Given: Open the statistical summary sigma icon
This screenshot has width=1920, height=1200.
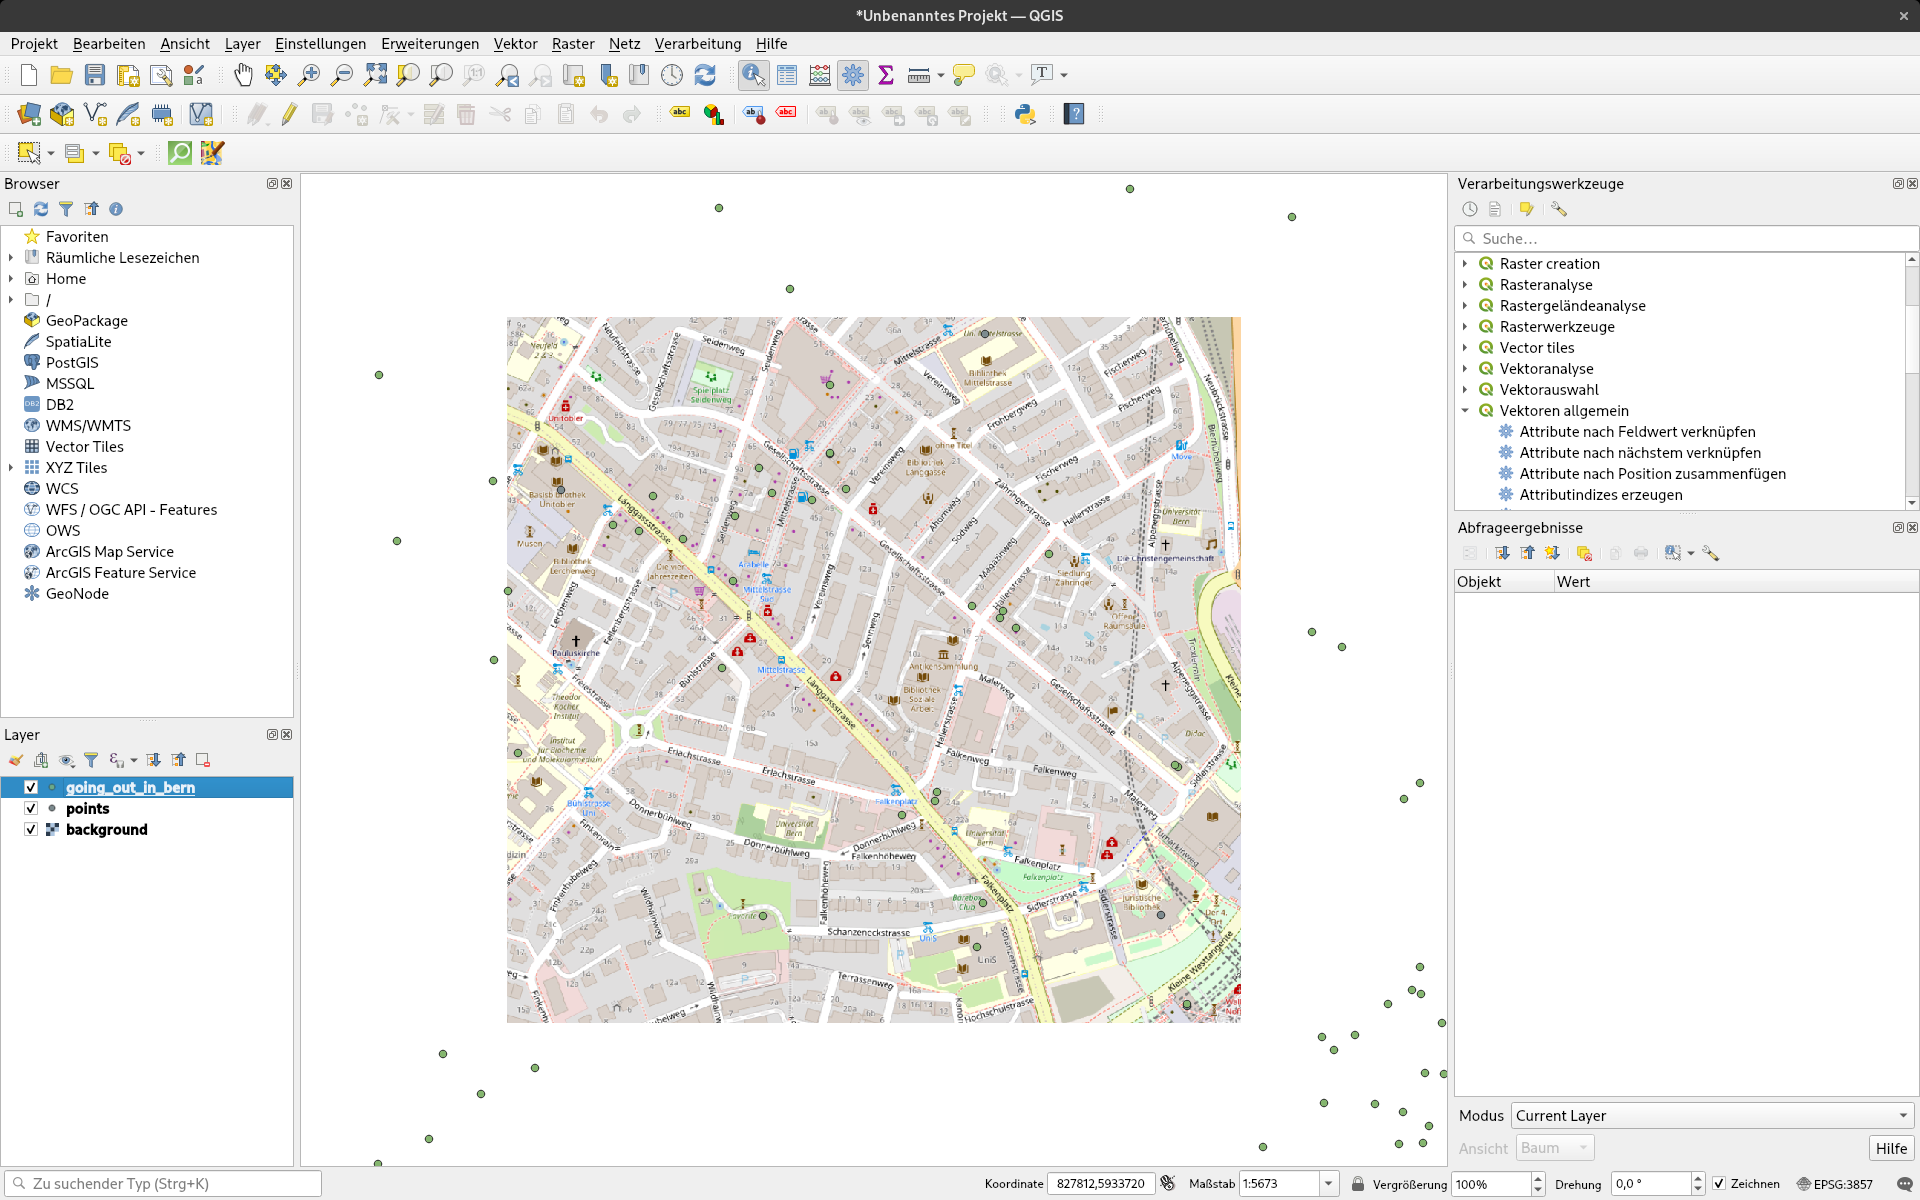Looking at the screenshot, I should pos(885,75).
